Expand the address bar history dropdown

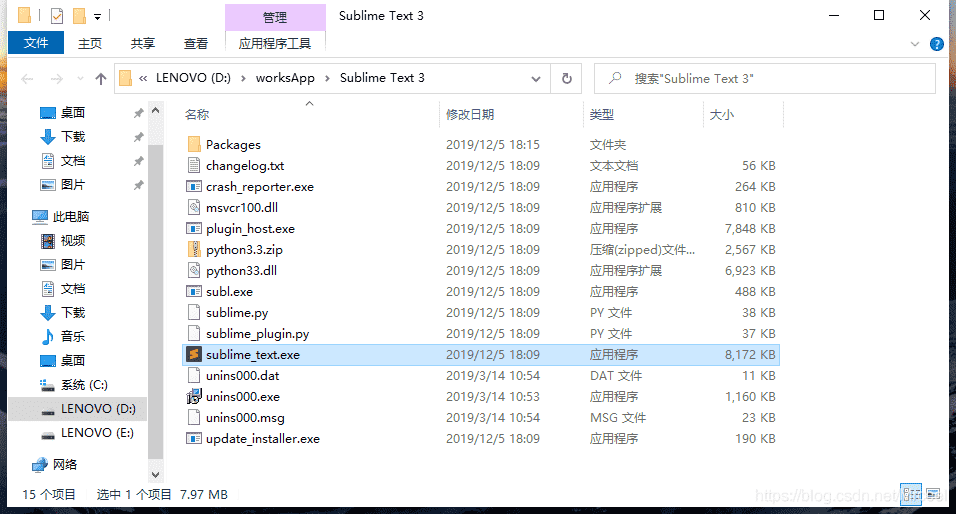536,79
